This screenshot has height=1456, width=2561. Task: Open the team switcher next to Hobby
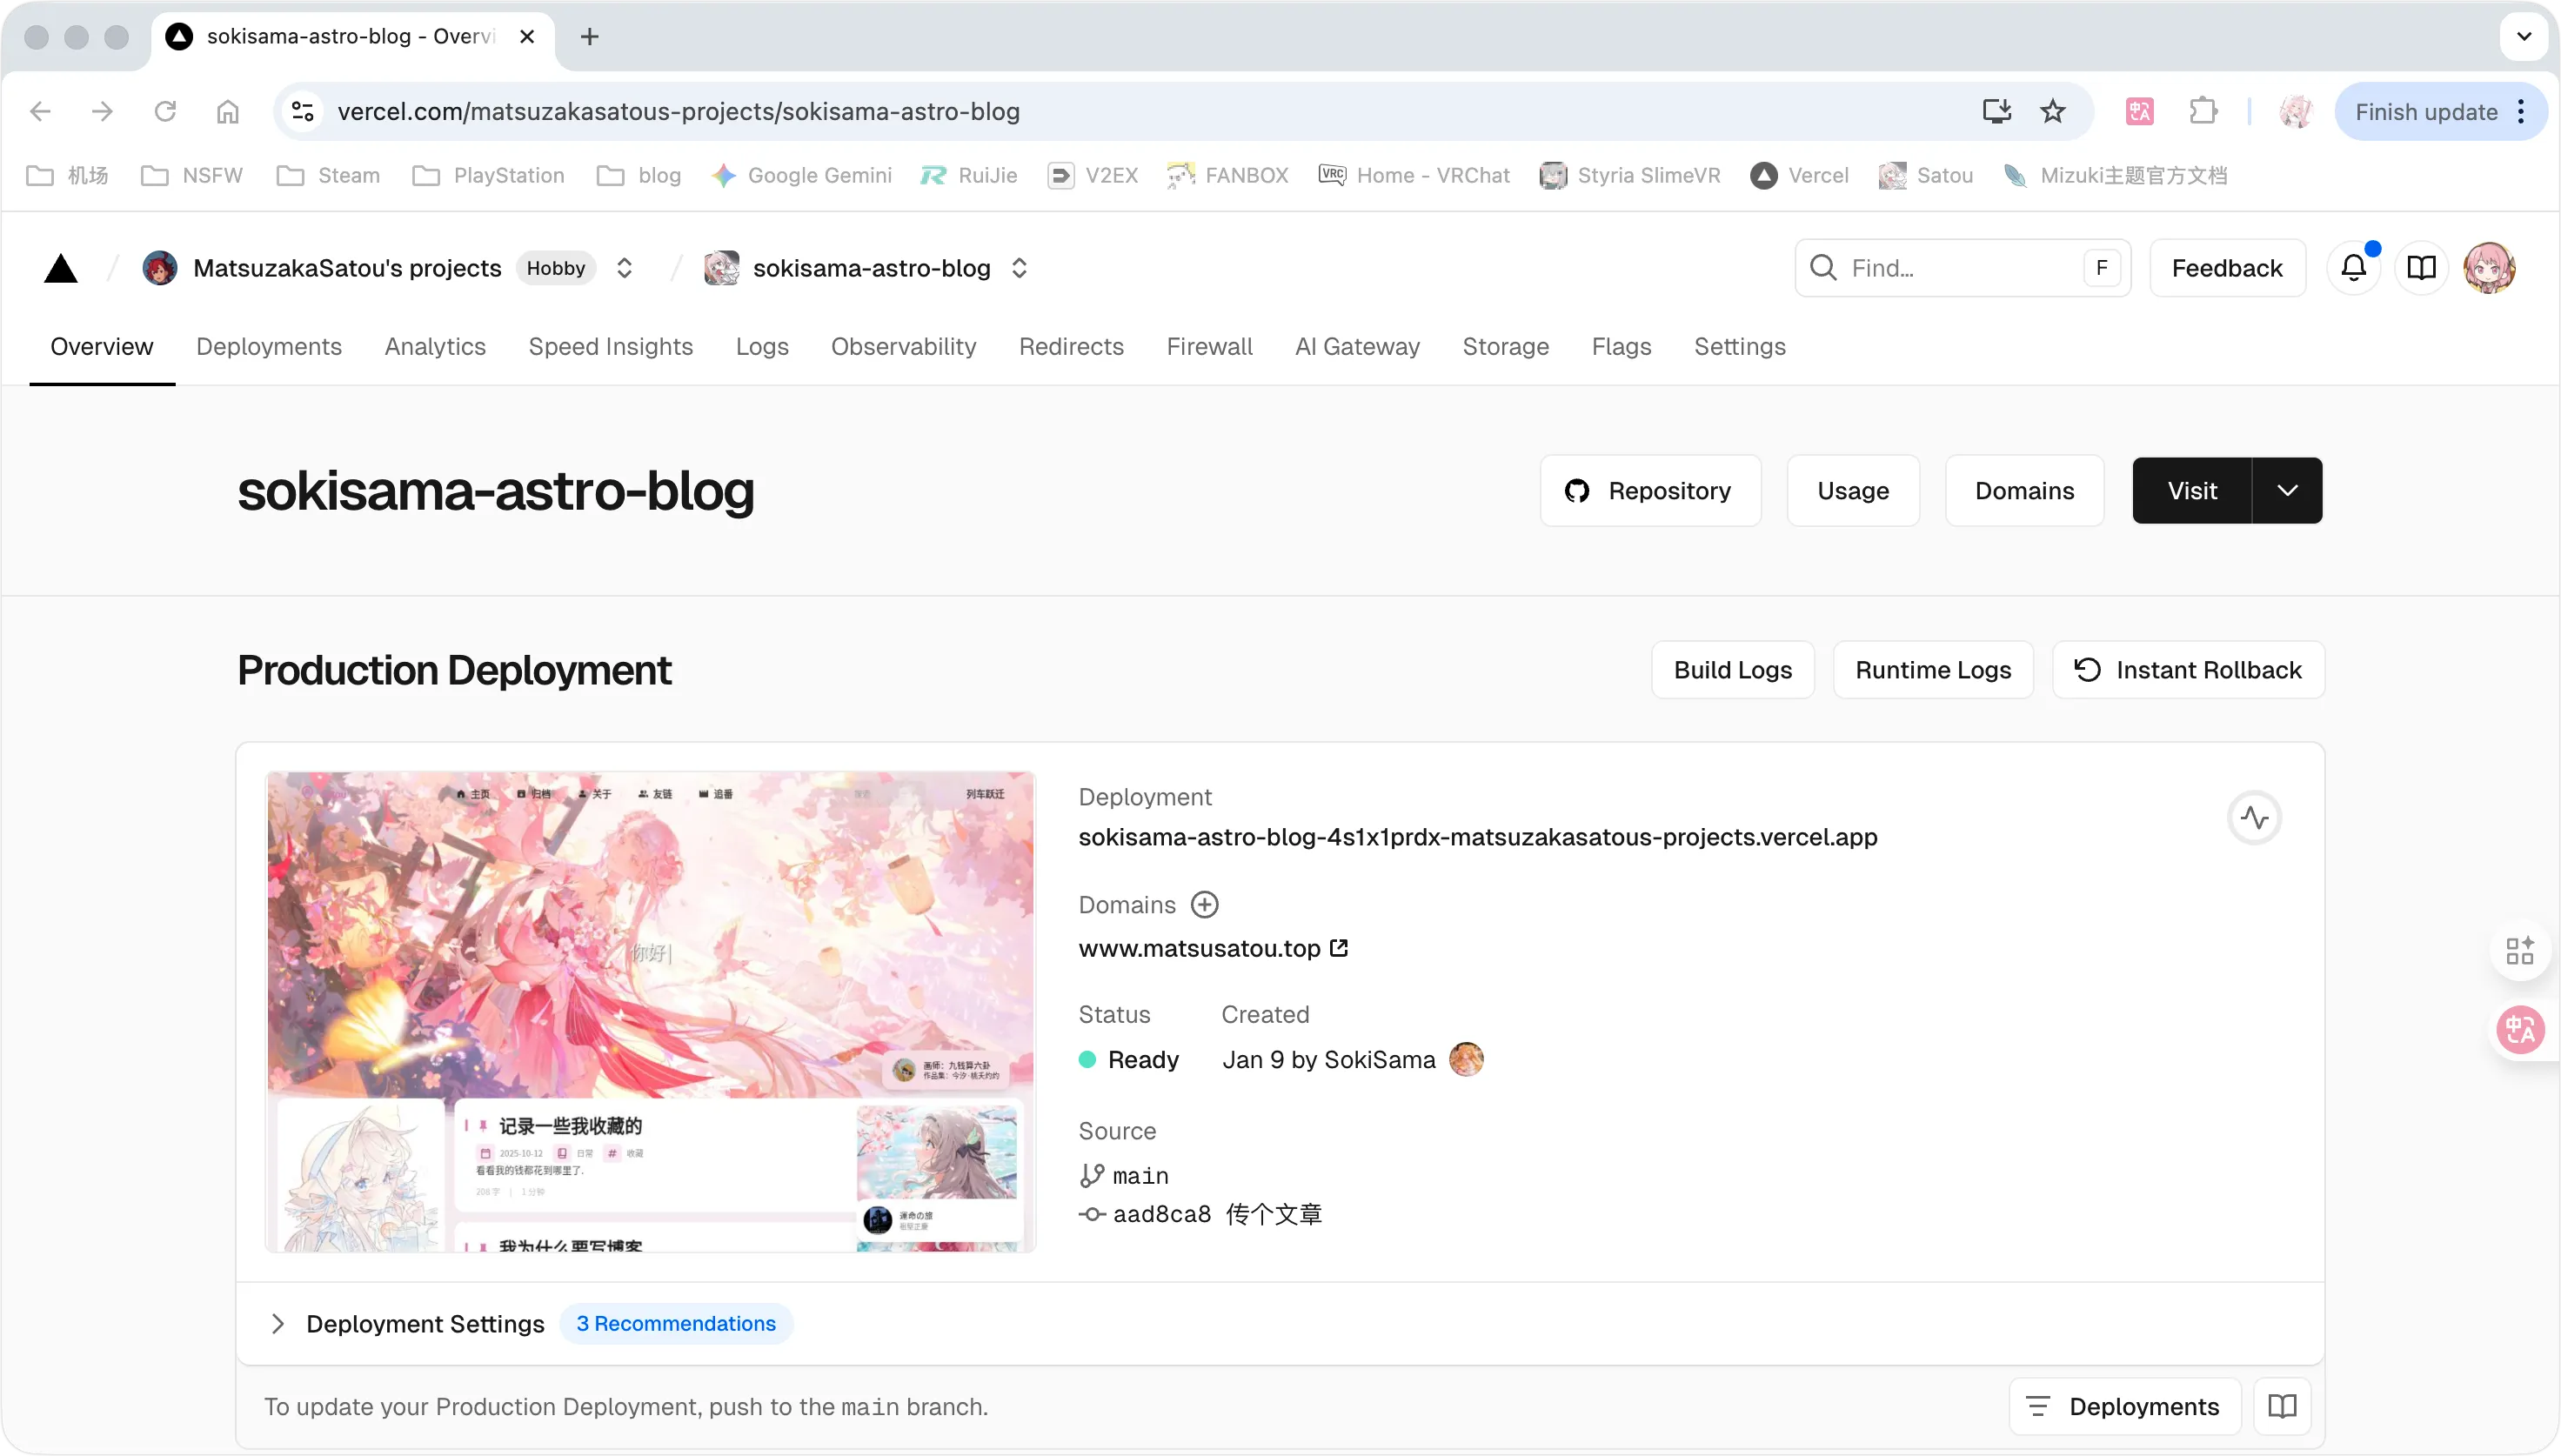pyautogui.click(x=624, y=268)
